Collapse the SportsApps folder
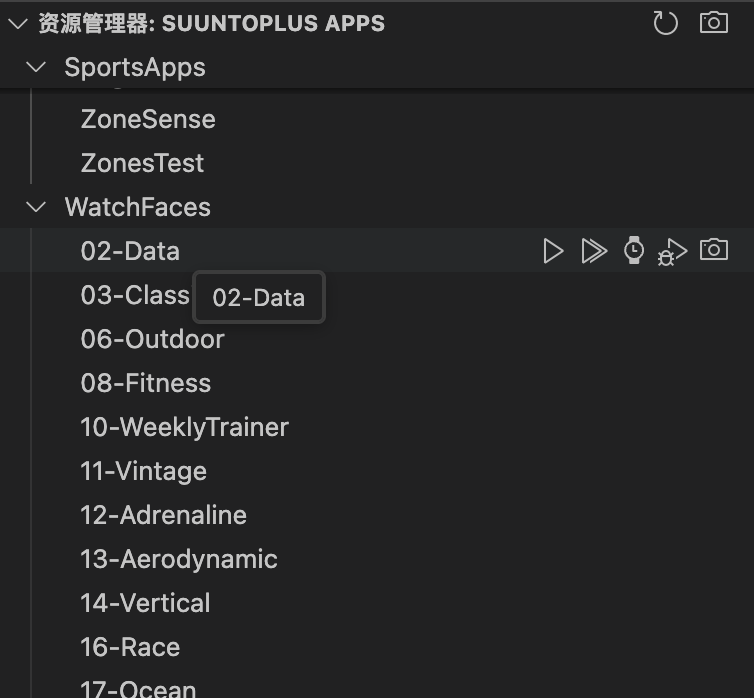Image resolution: width=754 pixels, height=698 pixels. [36, 67]
